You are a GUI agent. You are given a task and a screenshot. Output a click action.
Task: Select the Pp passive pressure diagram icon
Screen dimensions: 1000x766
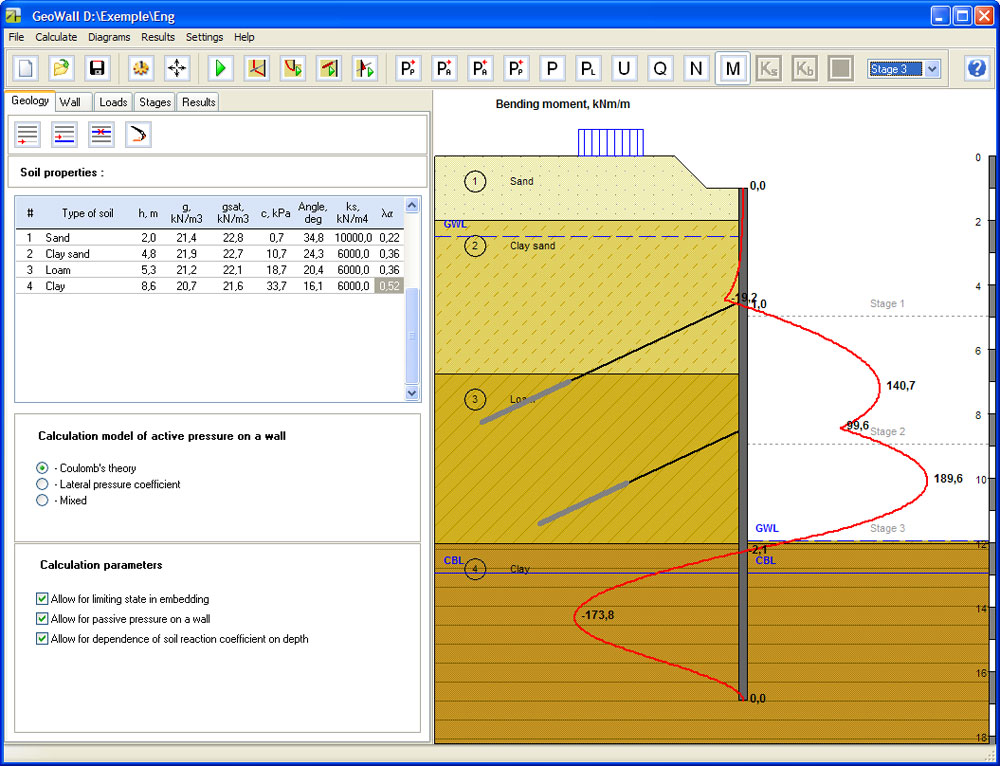click(x=408, y=68)
